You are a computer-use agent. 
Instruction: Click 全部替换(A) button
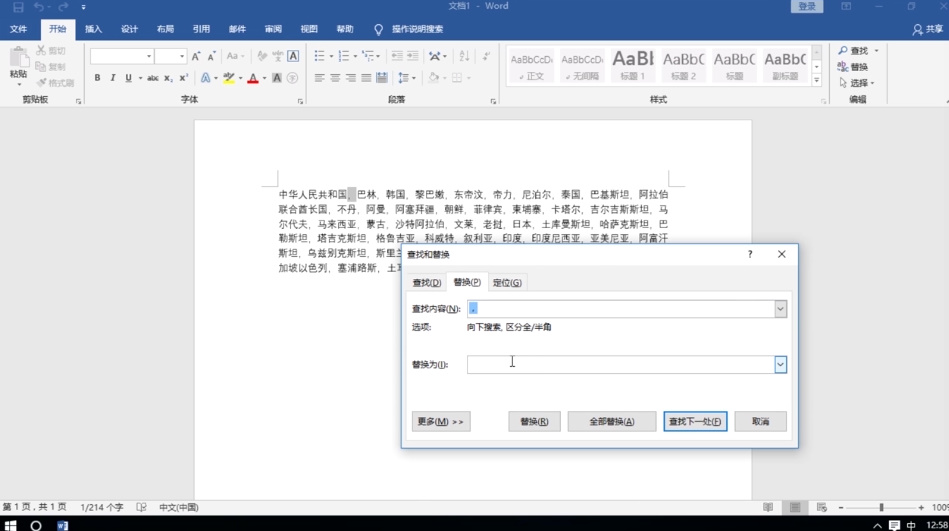(612, 421)
